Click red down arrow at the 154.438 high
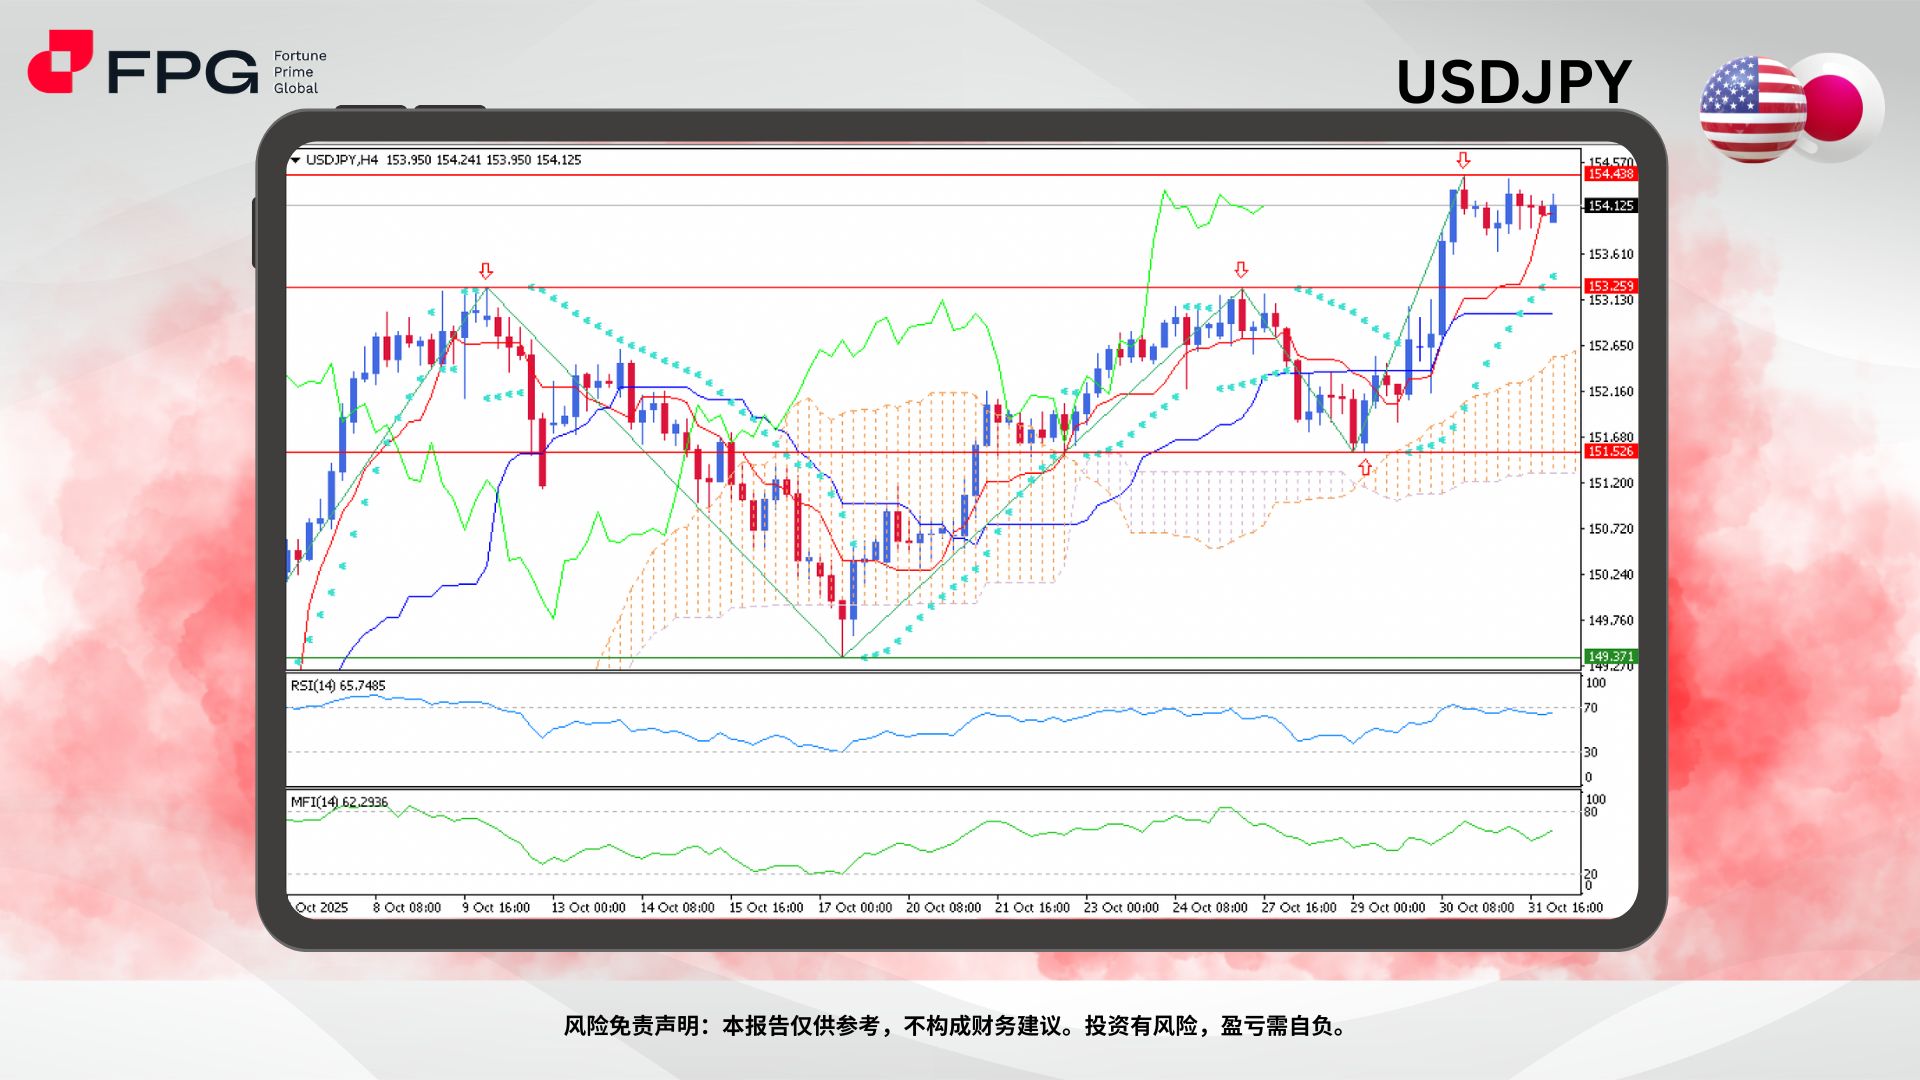This screenshot has width=1920, height=1080. 1463,160
